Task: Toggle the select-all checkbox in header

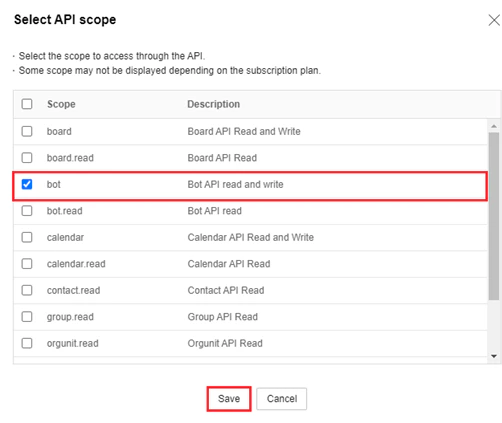Action: (x=27, y=104)
